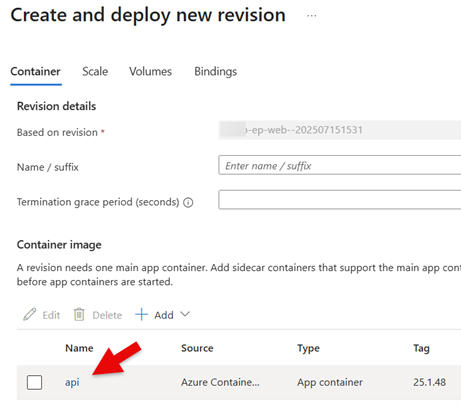
Task: Switch to the Container tab
Action: pyautogui.click(x=35, y=71)
